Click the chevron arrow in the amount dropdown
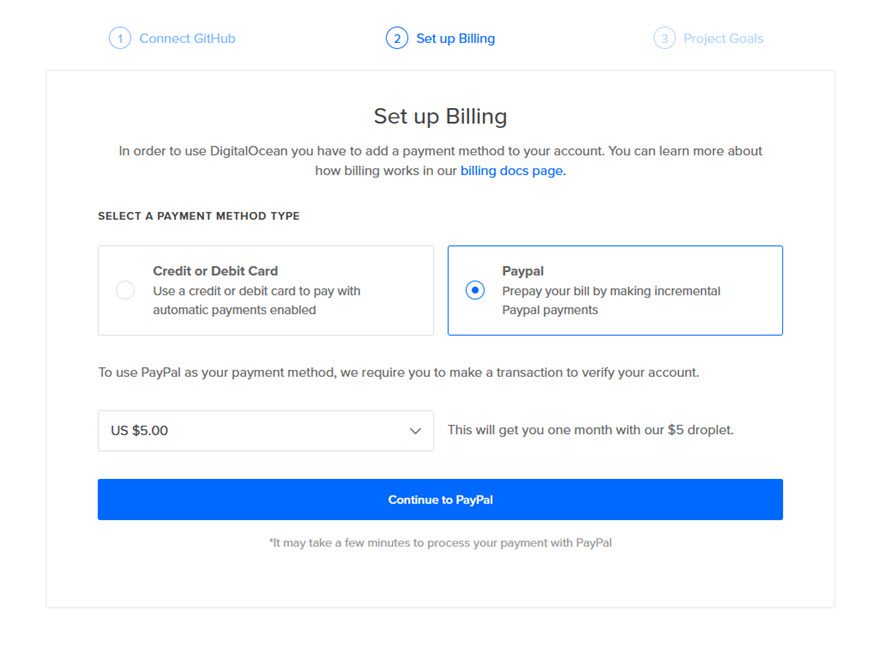Image resolution: width=880 pixels, height=648 pixels. point(415,431)
